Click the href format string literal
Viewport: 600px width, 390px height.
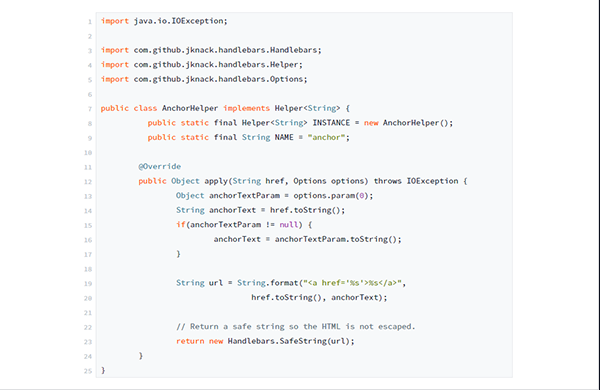click(x=352, y=283)
